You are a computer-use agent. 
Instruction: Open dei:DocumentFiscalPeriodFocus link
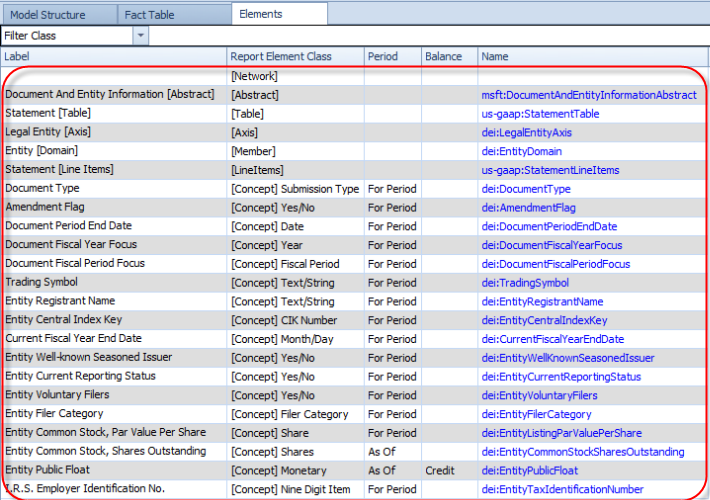point(556,264)
